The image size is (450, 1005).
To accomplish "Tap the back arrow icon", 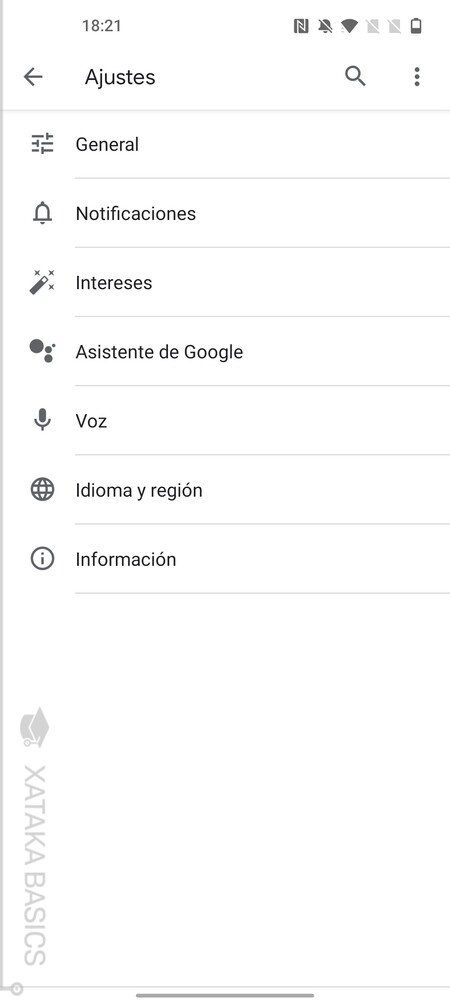I will tap(33, 77).
